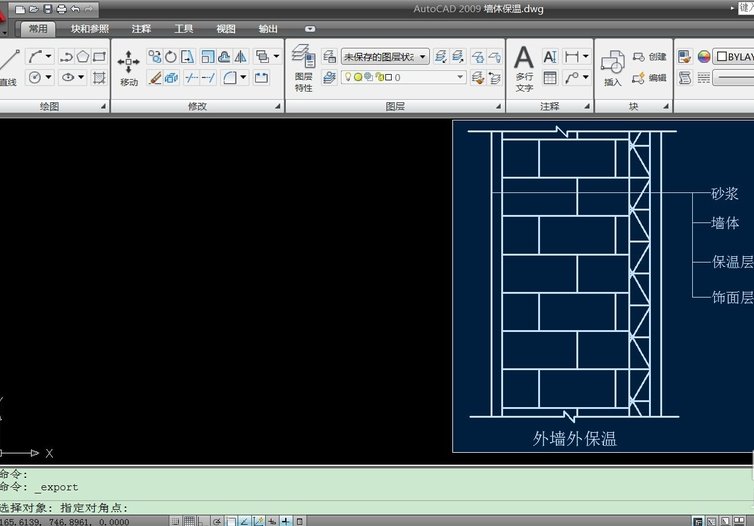Click the Print icon in quick access toolbar
This screenshot has width=754, height=526.
62,9
